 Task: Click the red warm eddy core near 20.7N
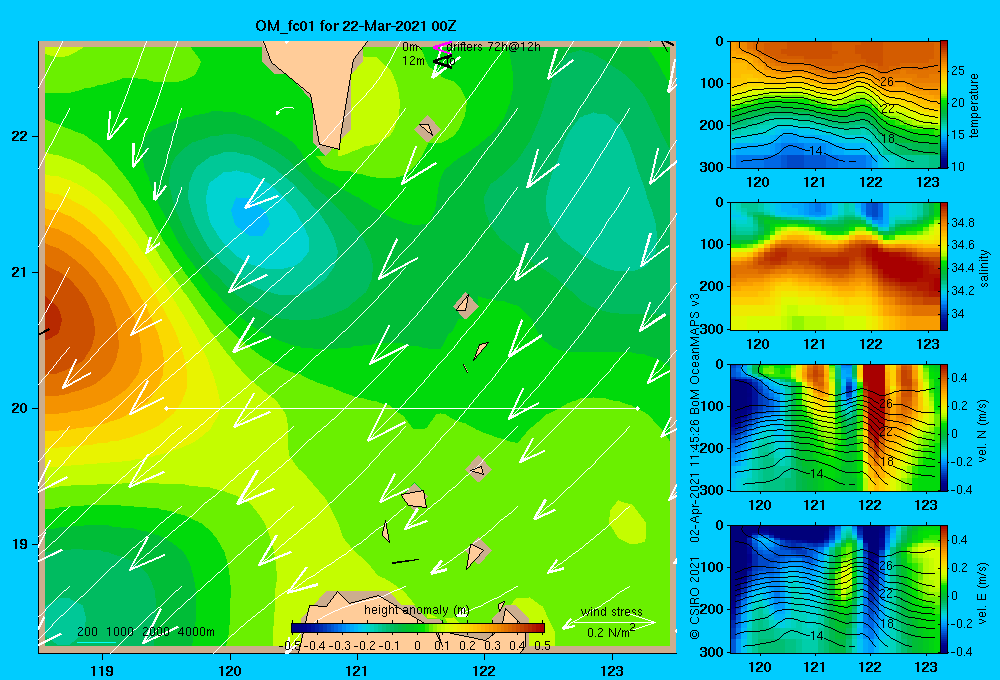coord(51,319)
